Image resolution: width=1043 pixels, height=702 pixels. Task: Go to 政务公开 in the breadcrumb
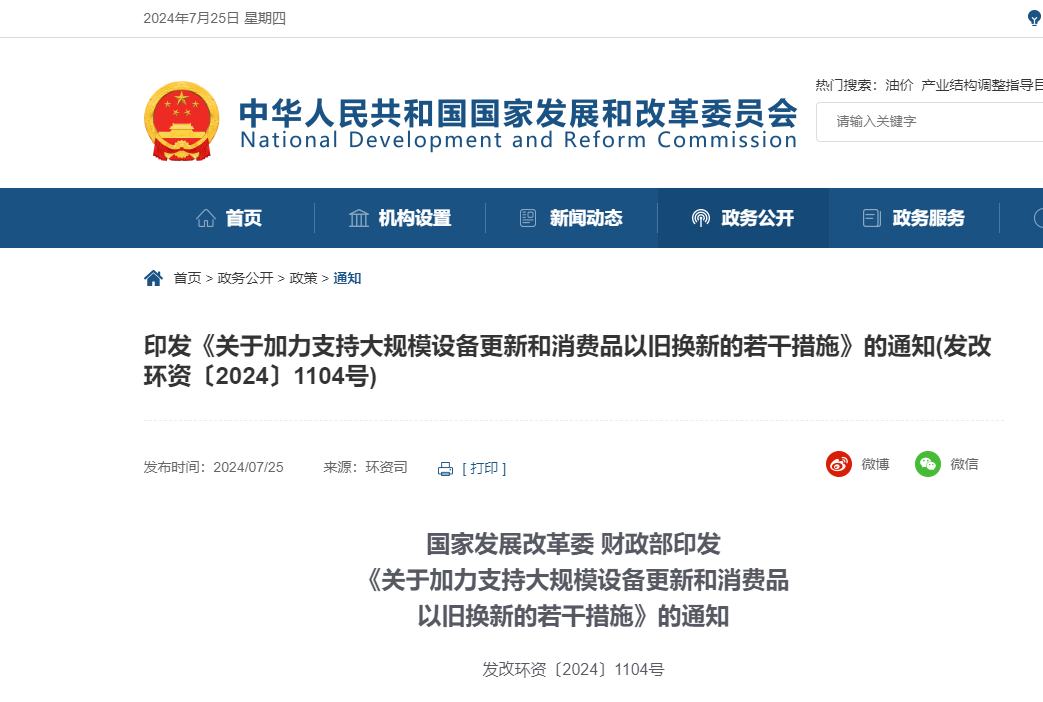pyautogui.click(x=245, y=278)
